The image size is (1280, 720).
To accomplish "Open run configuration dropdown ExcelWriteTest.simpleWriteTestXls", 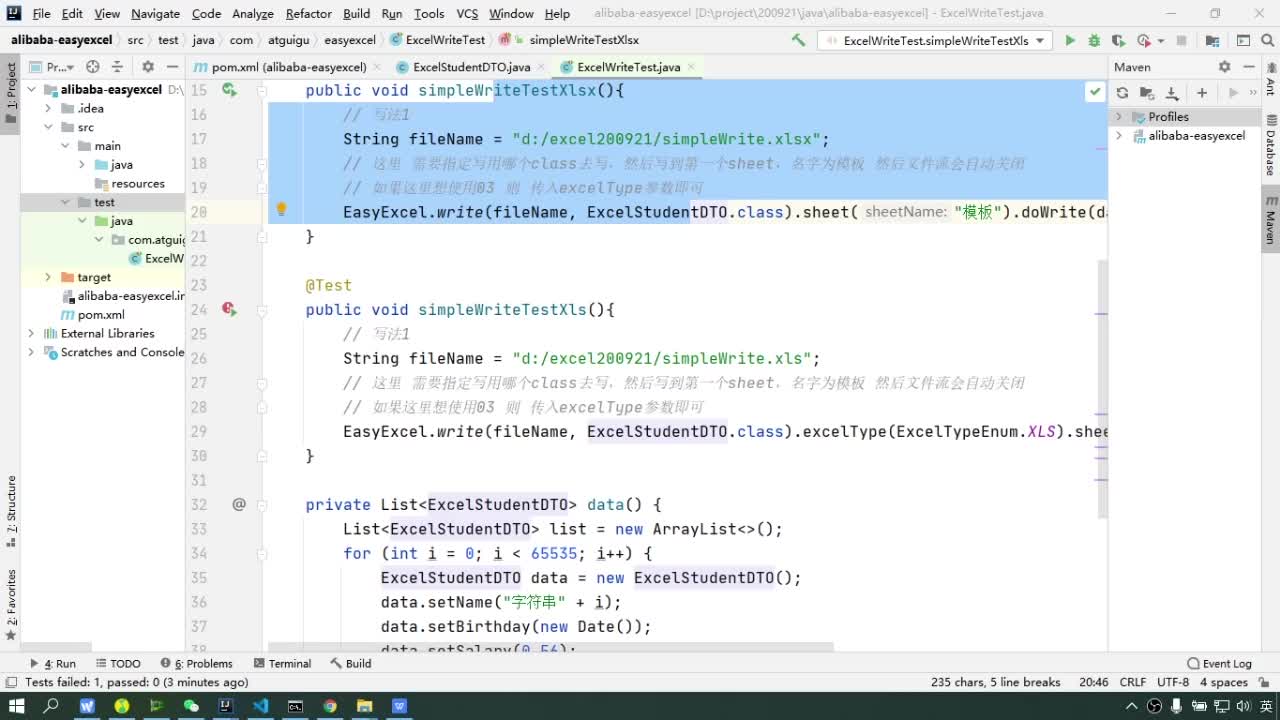I will click(934, 40).
